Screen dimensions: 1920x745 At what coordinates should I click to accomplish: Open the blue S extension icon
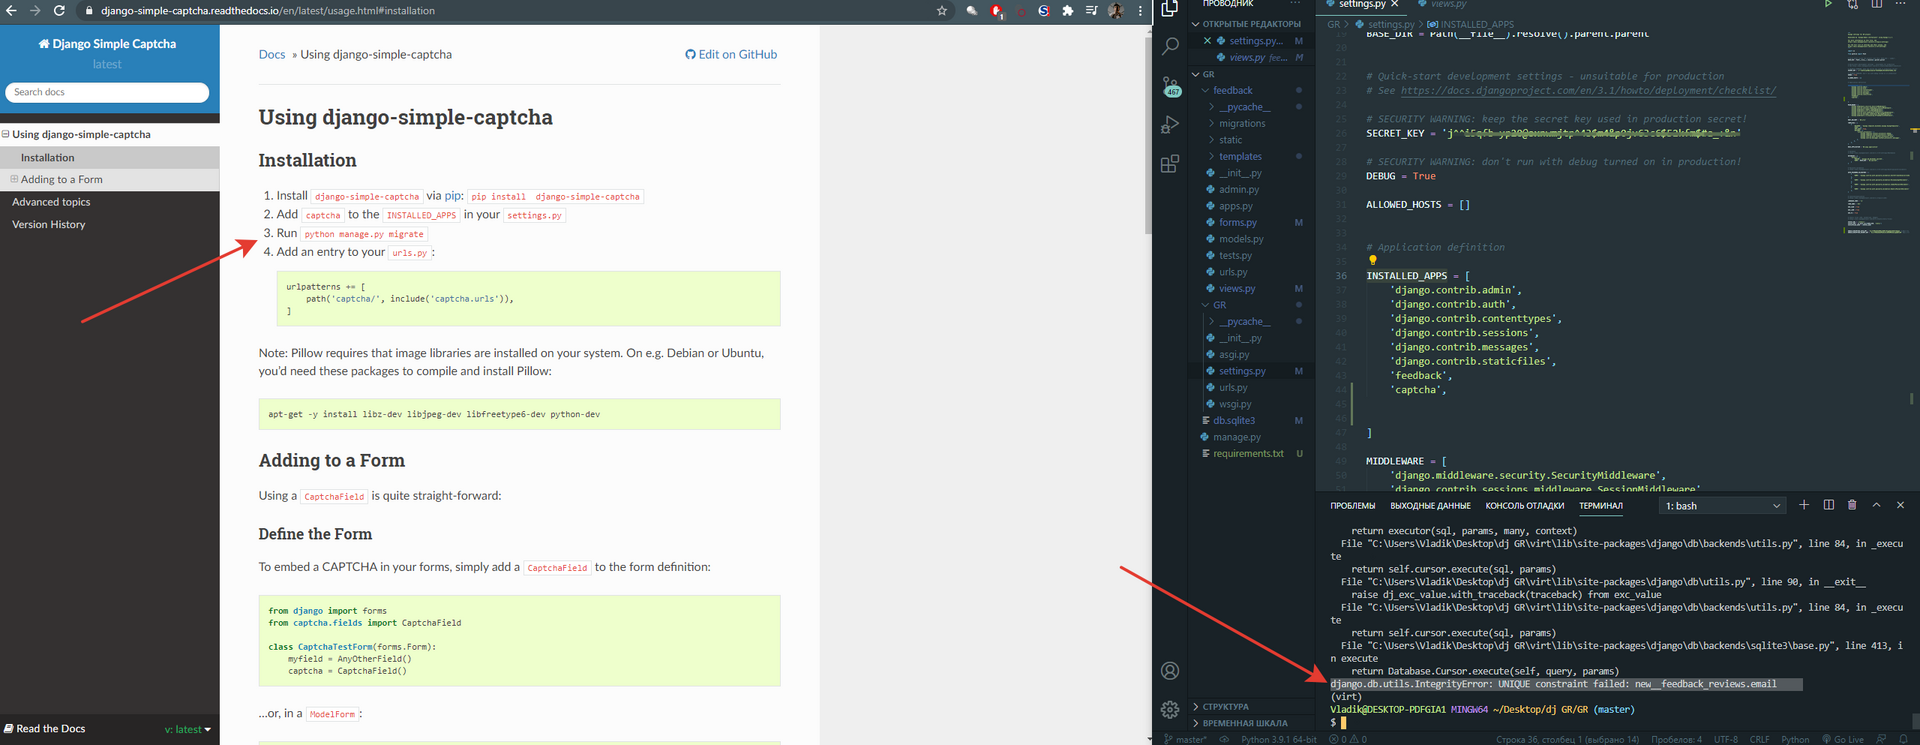pos(1043,11)
